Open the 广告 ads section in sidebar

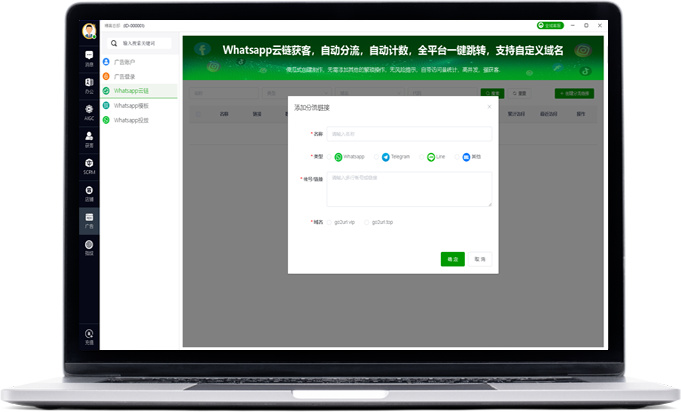(x=89, y=221)
